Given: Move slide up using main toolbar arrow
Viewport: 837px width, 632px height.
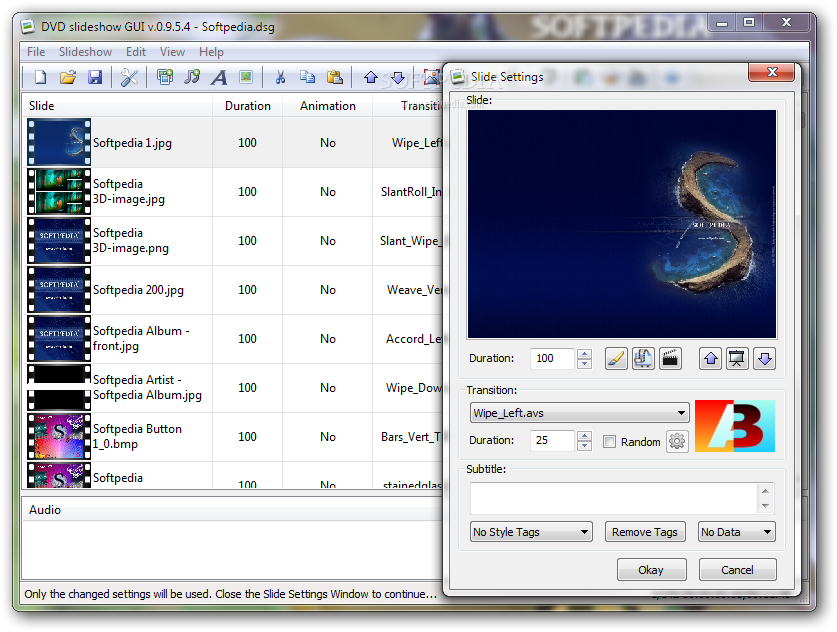Looking at the screenshot, I should [x=370, y=77].
